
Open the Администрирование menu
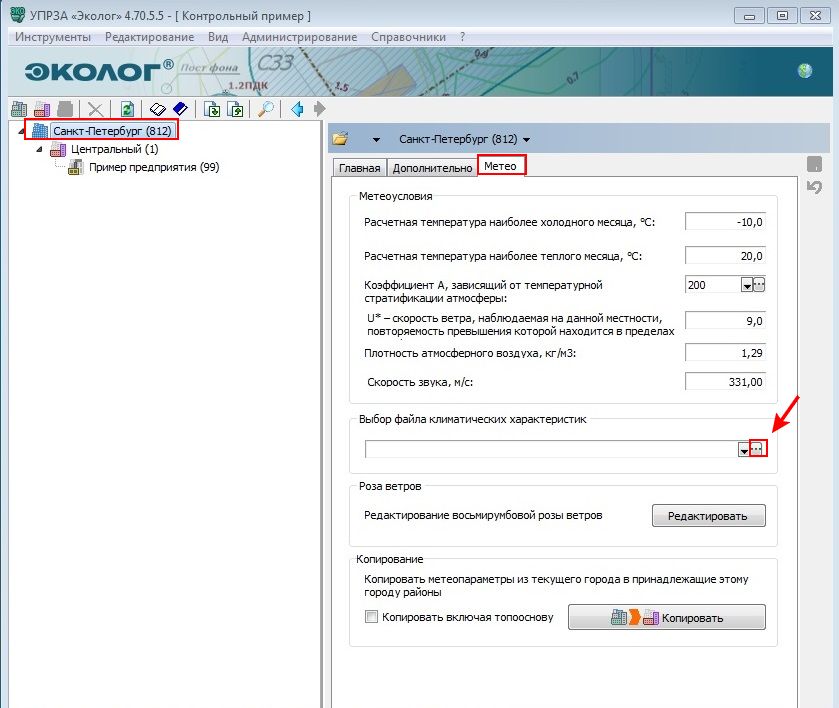pyautogui.click(x=299, y=37)
